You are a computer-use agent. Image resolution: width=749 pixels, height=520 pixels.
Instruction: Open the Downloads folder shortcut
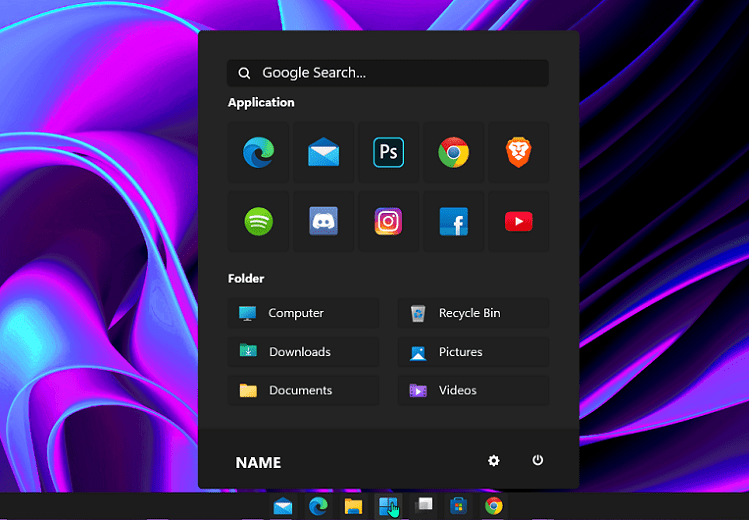point(303,351)
